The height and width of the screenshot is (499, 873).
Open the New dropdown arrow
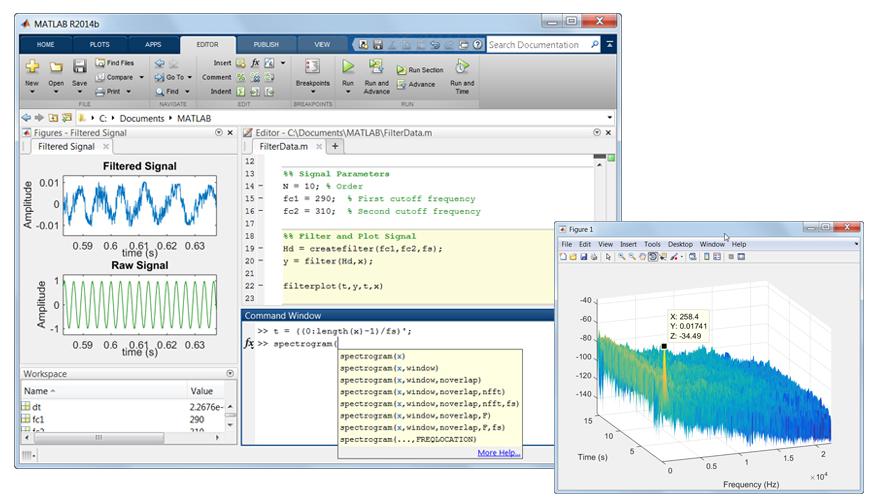[x=32, y=91]
